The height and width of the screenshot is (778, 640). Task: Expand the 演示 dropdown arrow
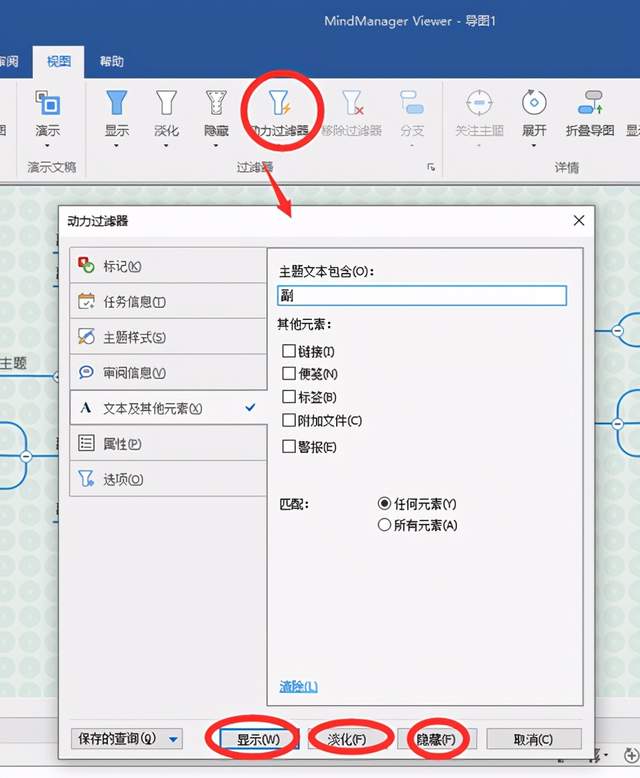tap(47, 146)
